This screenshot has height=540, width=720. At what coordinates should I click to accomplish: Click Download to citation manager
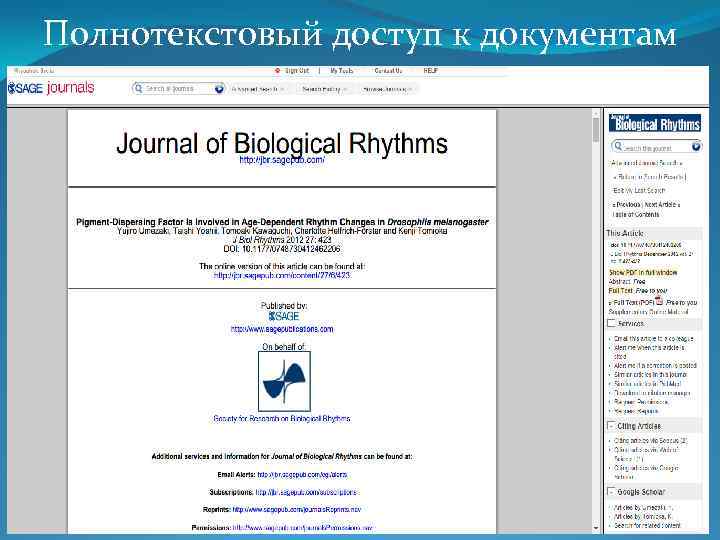pos(652,393)
